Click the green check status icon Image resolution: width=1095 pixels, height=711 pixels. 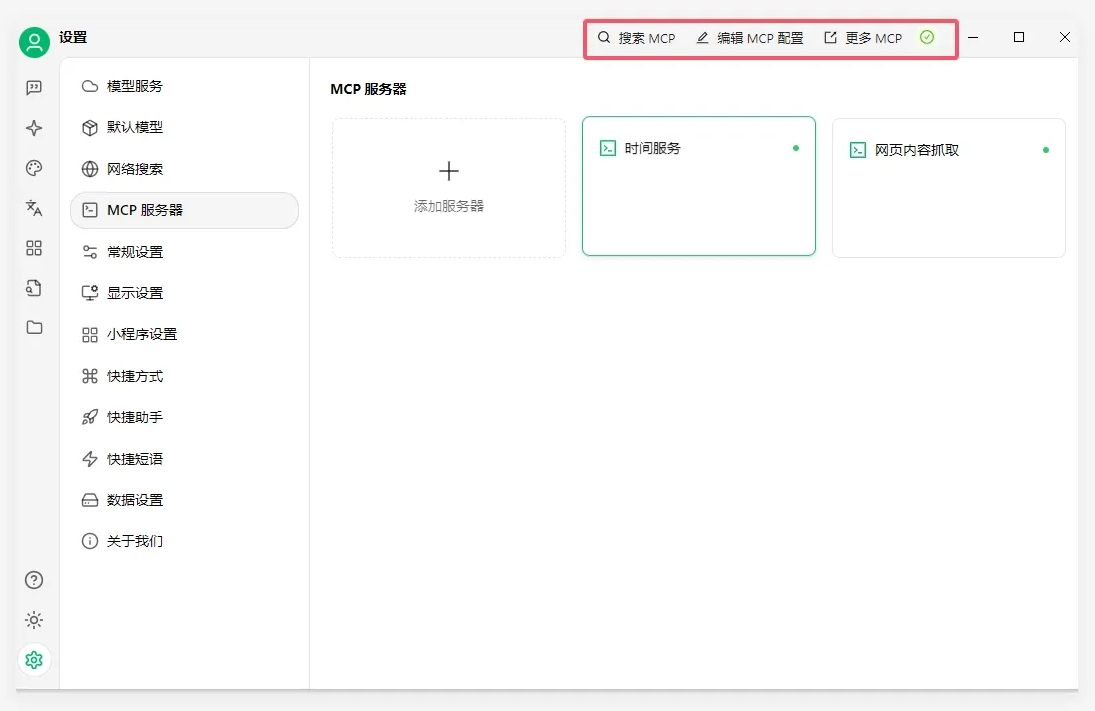[x=927, y=38]
